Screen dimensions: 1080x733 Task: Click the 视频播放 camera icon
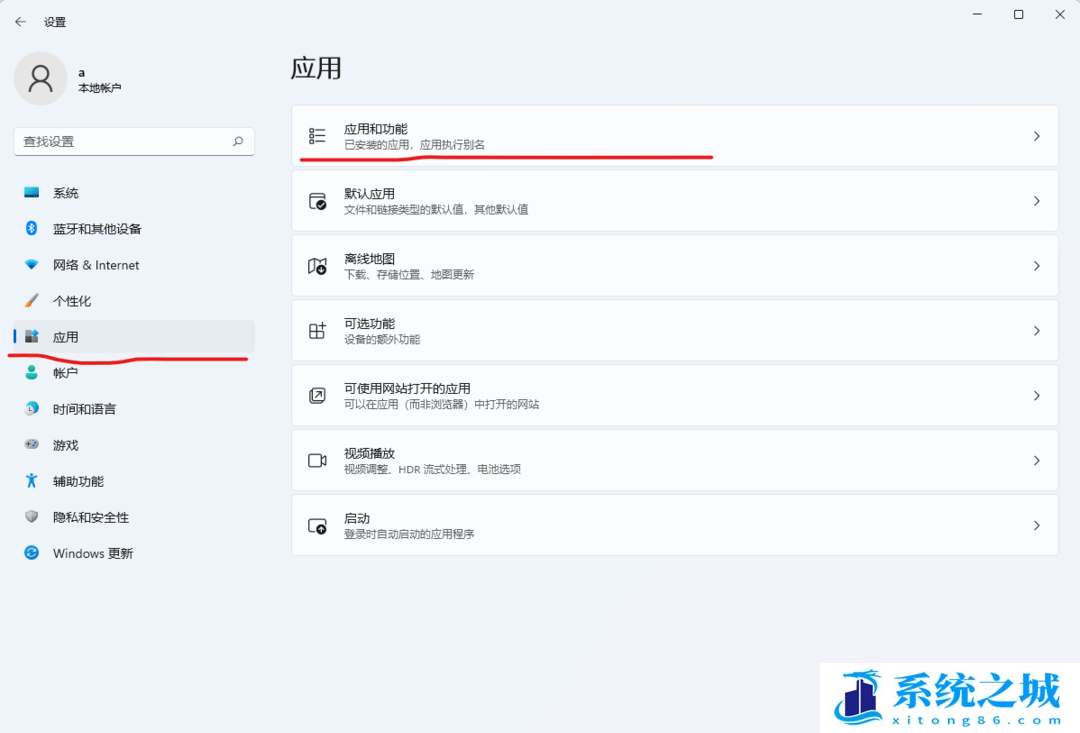pyautogui.click(x=317, y=460)
